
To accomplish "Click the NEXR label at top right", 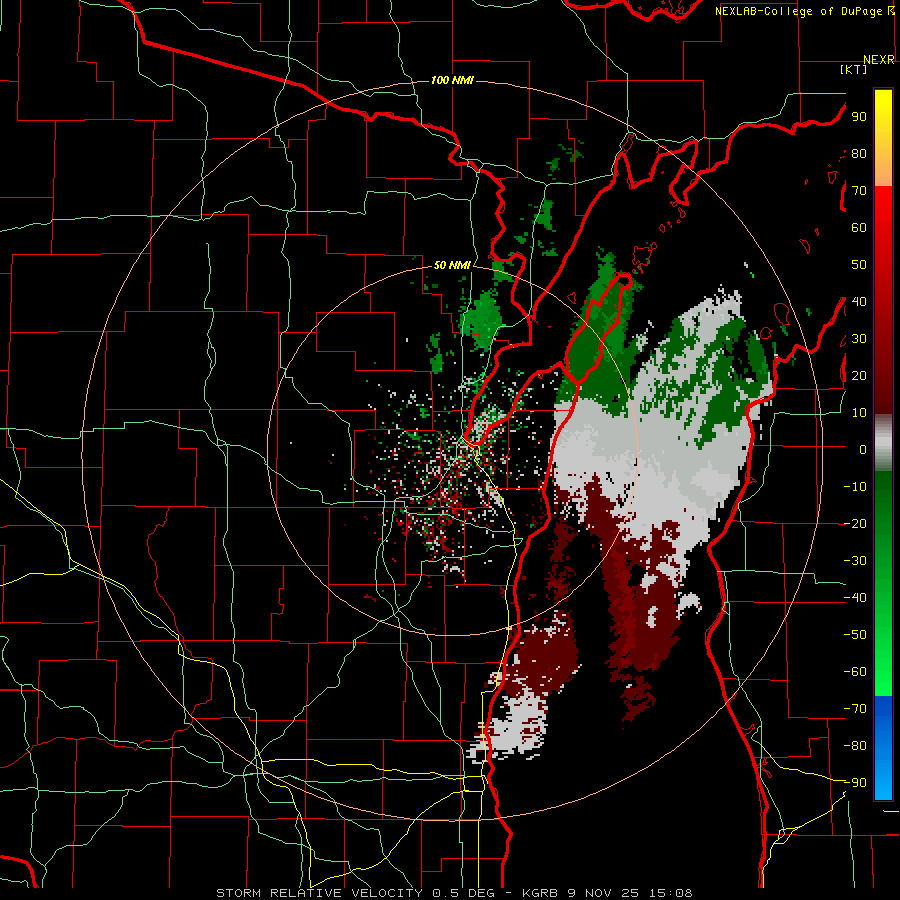I will click(879, 60).
